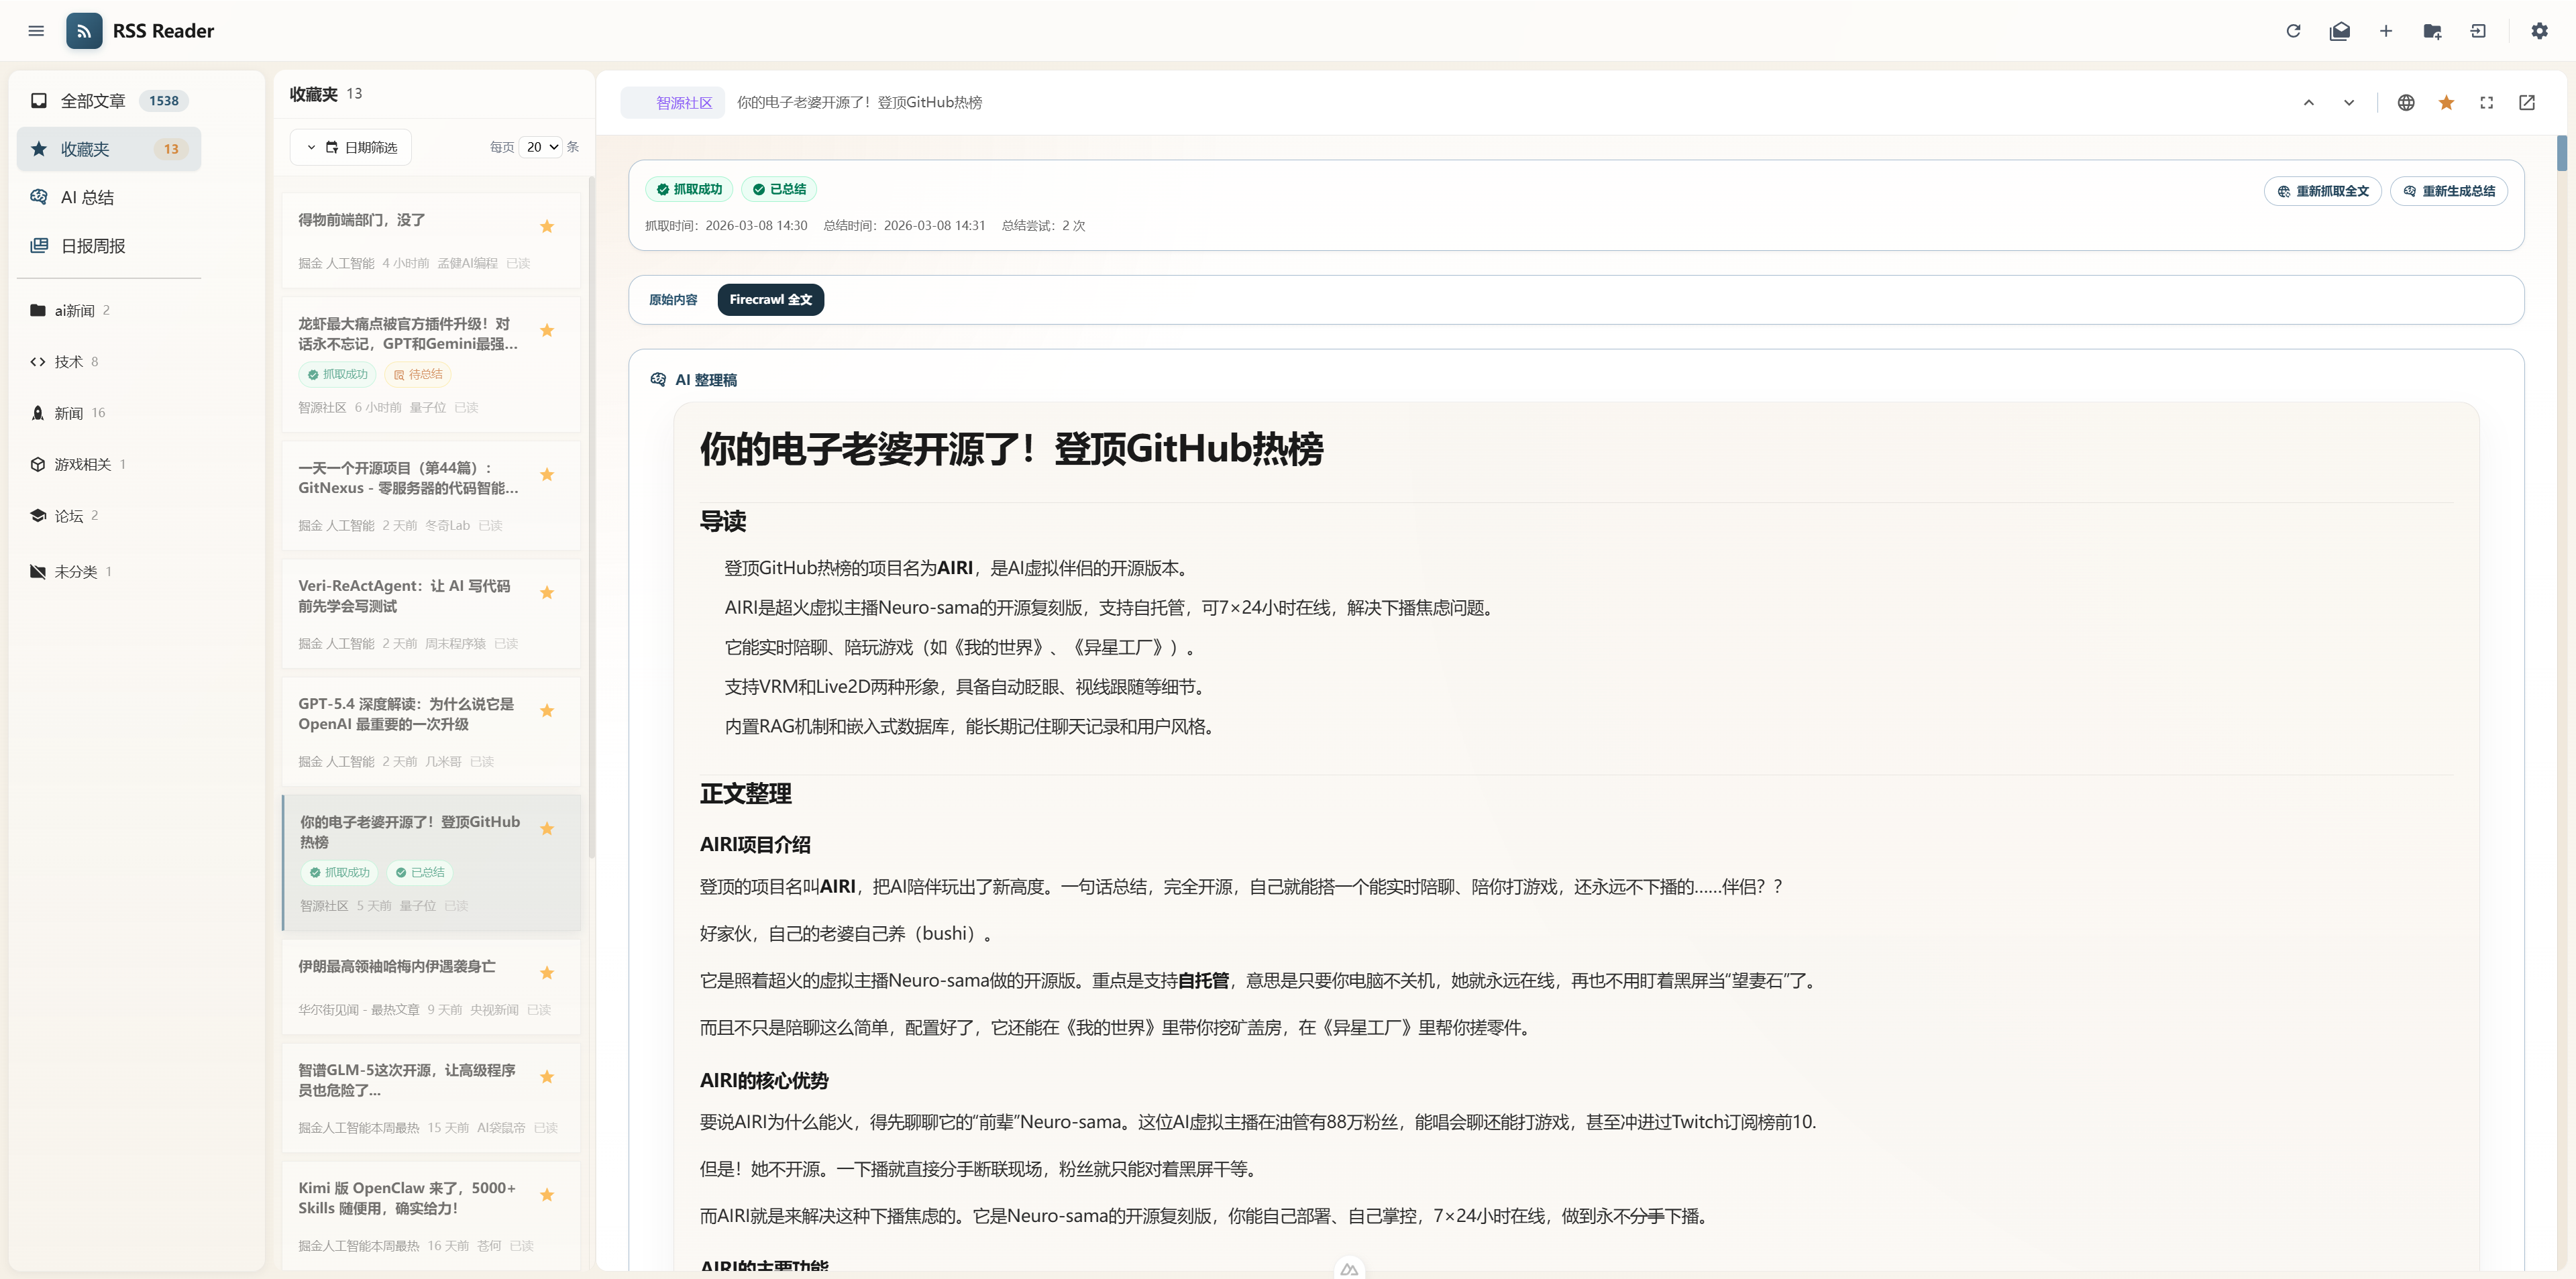Click the AI 整理稿 section icon
This screenshot has height=1279, width=2576.
point(658,379)
